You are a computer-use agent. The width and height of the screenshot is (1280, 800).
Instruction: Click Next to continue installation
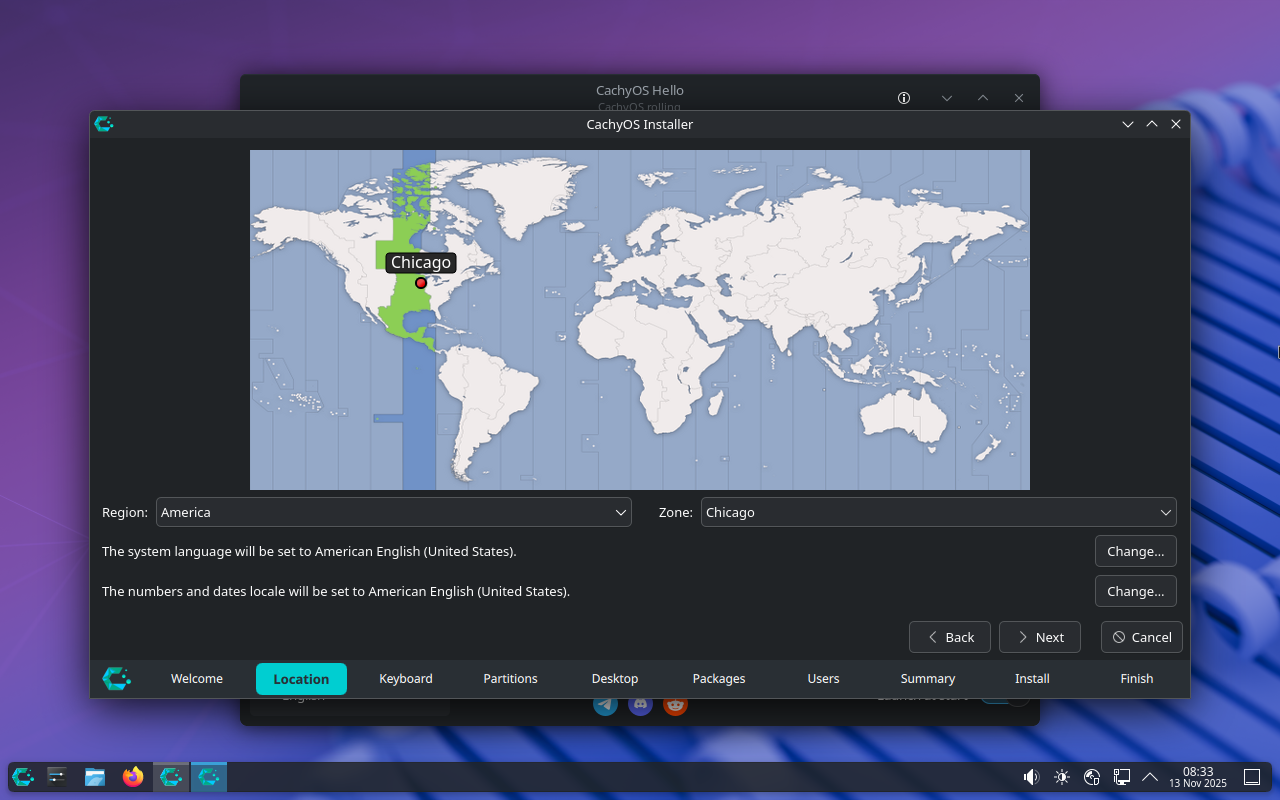pos(1040,637)
